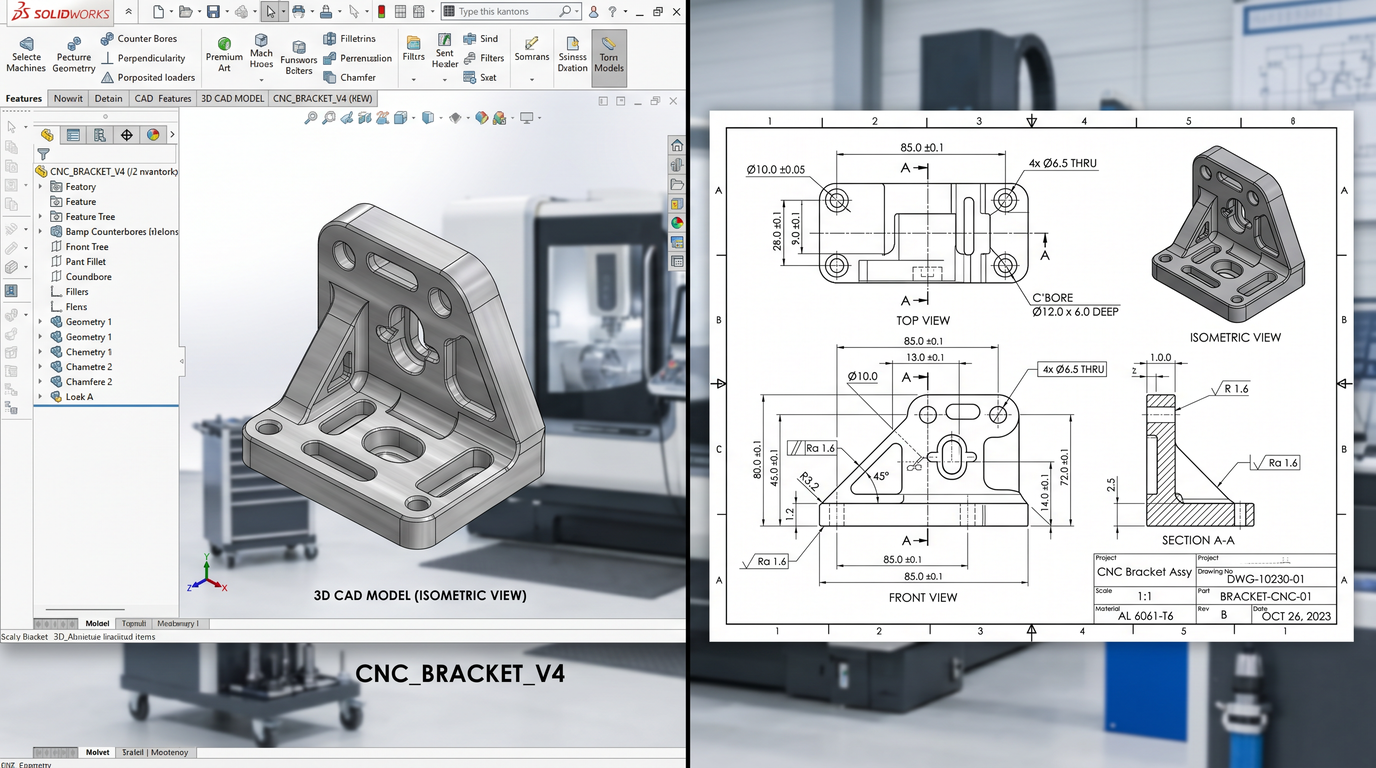This screenshot has width=1376, height=768.
Task: Click the first magnifier zoom icon in viewport toolbar
Action: (x=311, y=118)
